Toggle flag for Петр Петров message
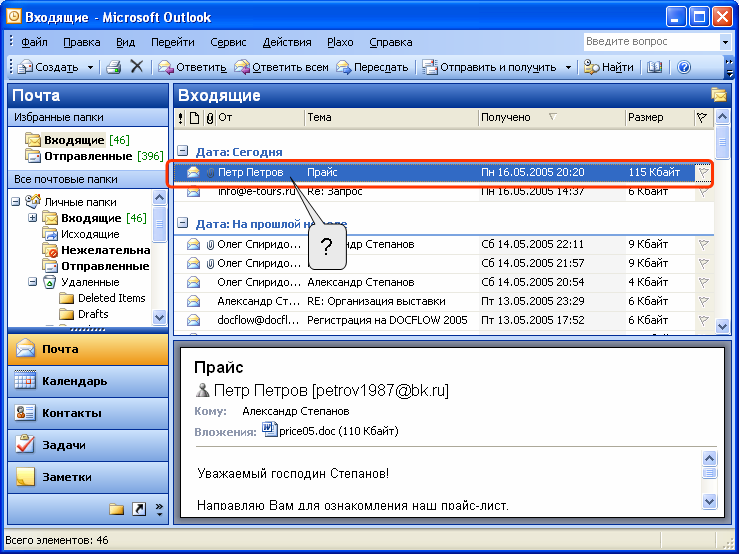The width and height of the screenshot is (739, 554). [x=703, y=173]
